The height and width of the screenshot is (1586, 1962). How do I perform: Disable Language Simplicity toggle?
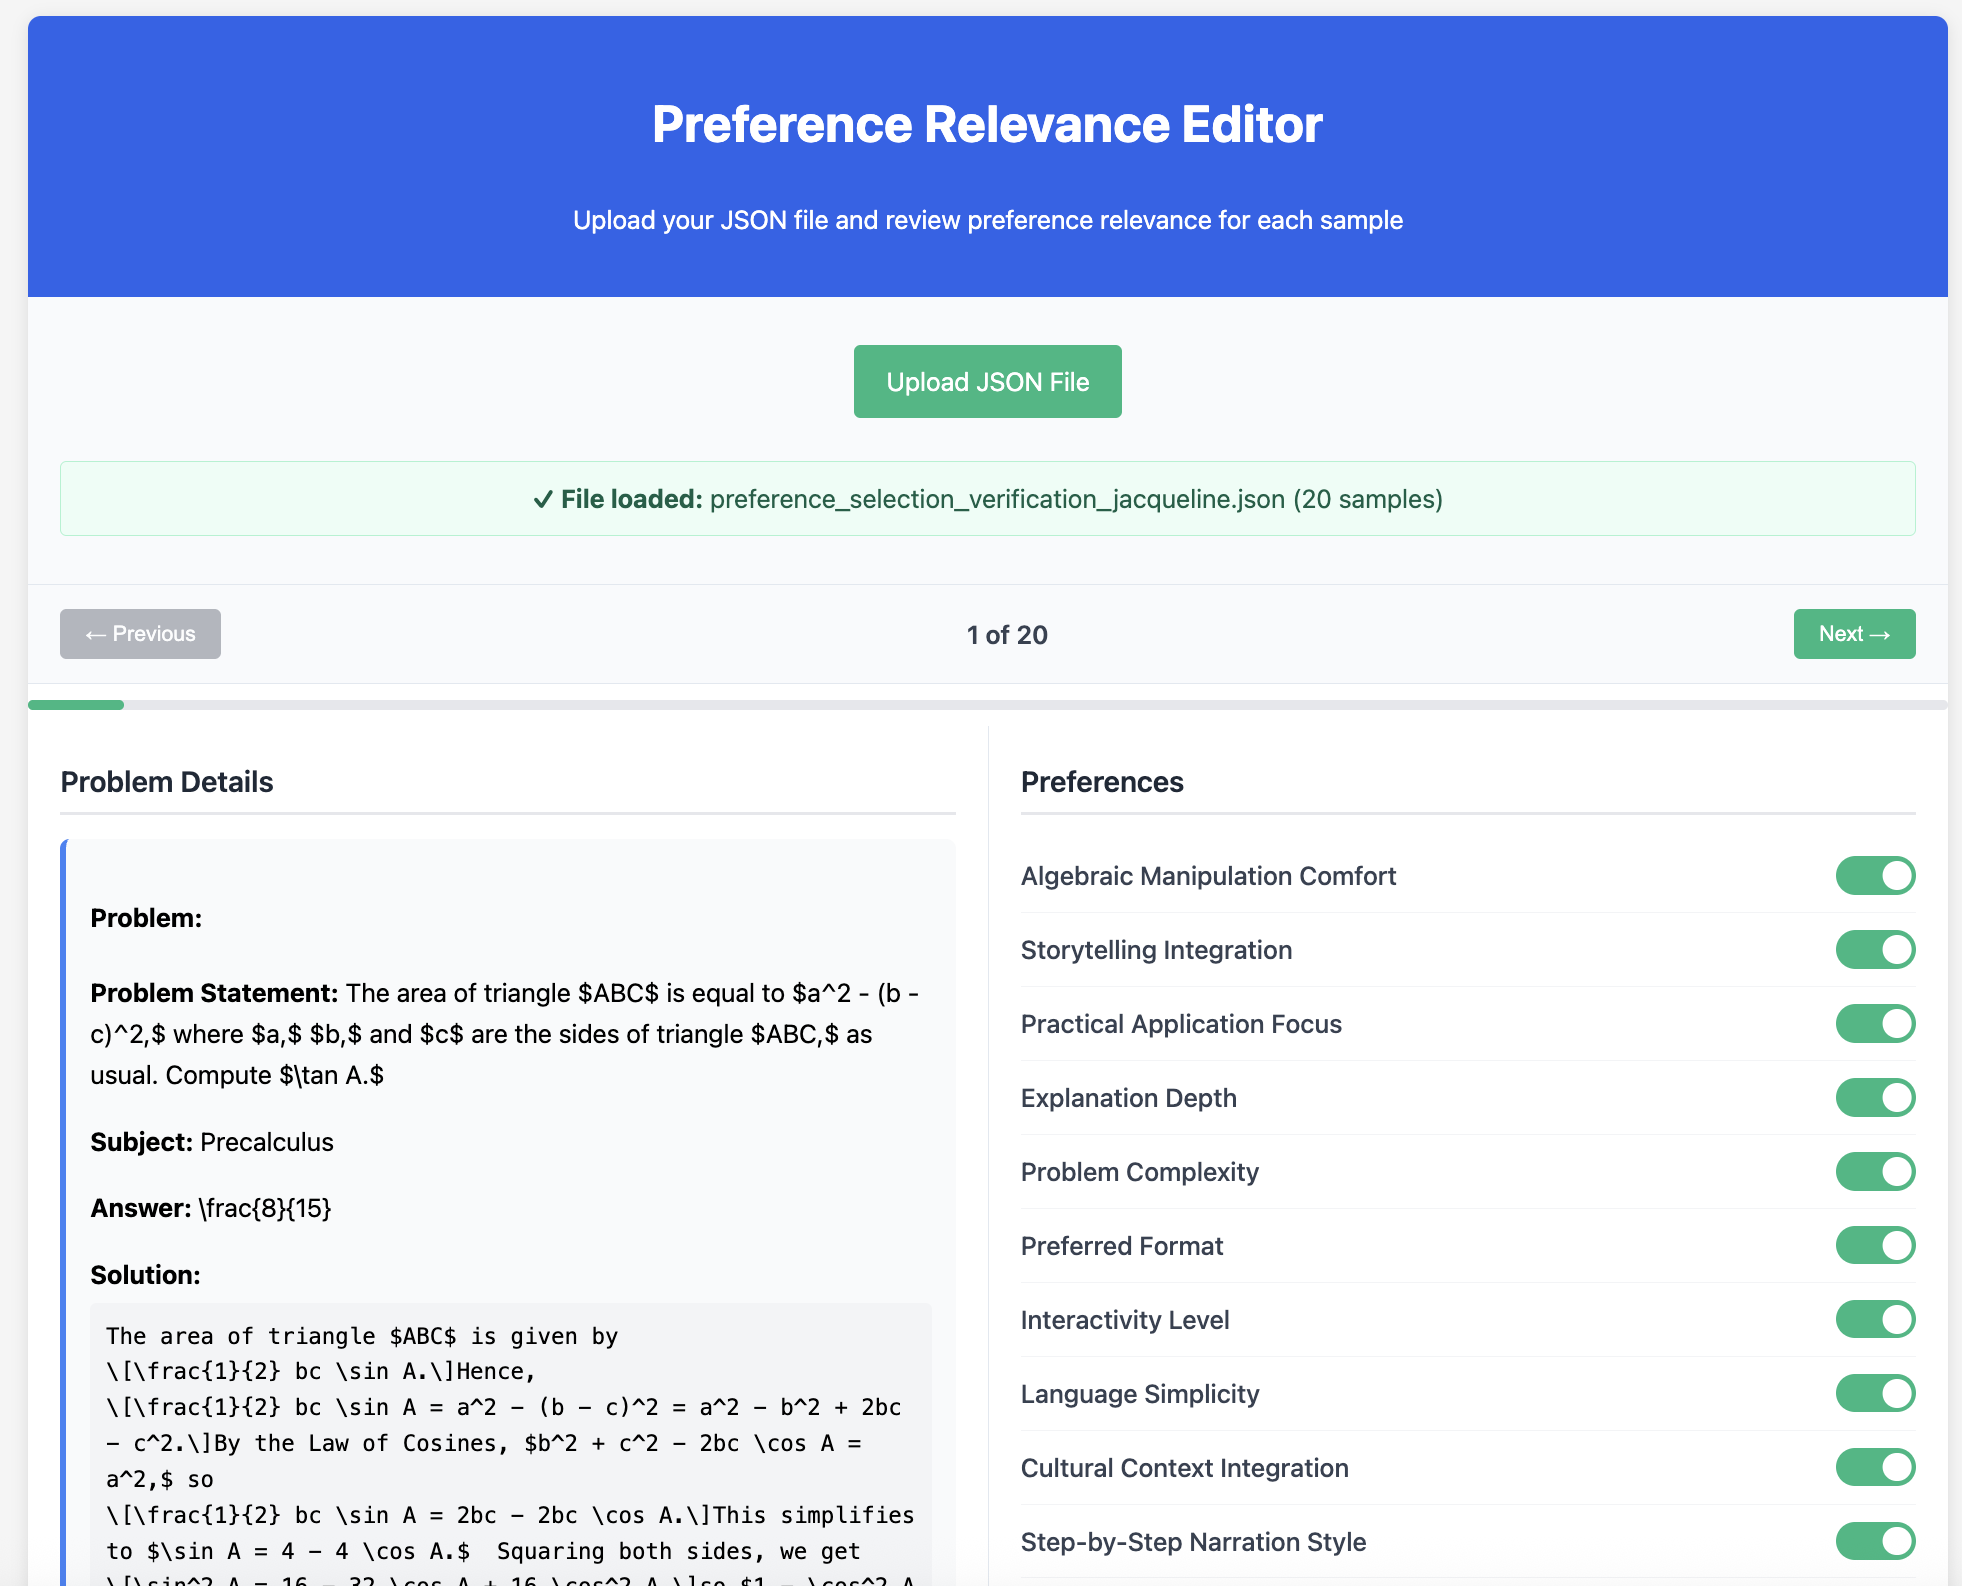point(1874,1394)
